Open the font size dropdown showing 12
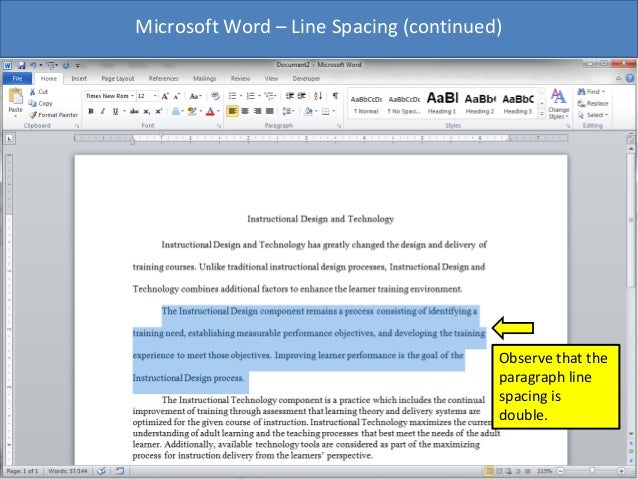The image size is (638, 479). tap(155, 96)
